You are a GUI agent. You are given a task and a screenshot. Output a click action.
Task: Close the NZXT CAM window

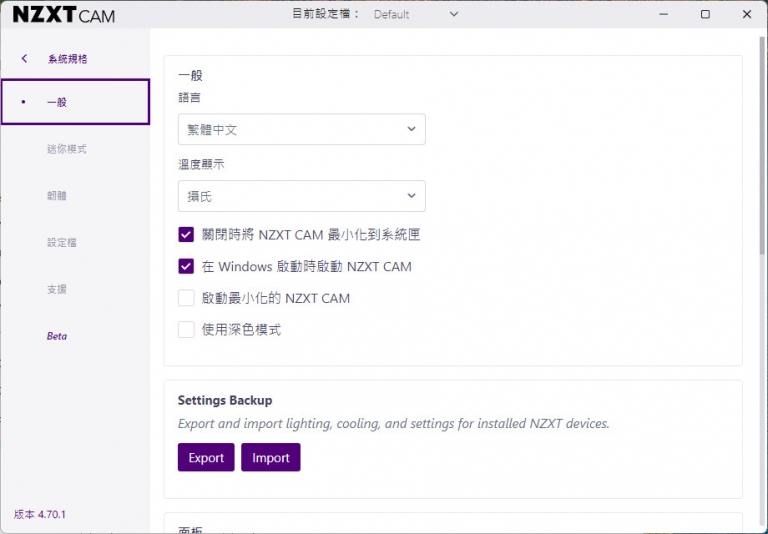click(x=747, y=14)
